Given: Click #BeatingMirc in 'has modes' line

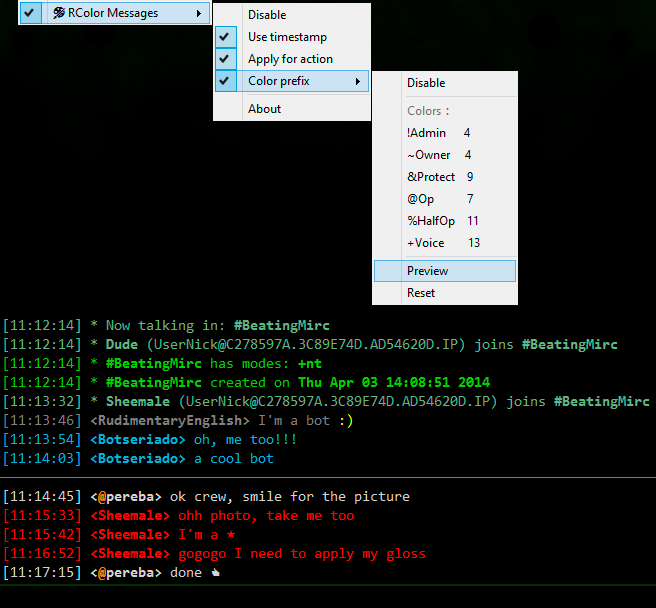Looking at the screenshot, I should click(154, 364).
